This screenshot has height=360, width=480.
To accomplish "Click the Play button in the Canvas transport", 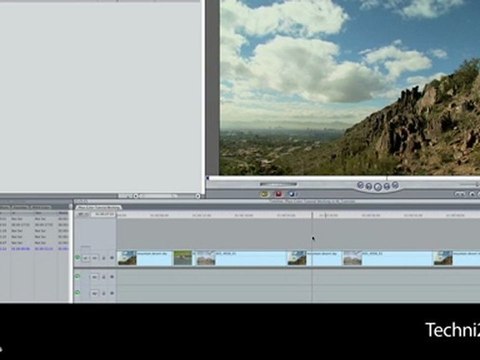I will tap(378, 187).
